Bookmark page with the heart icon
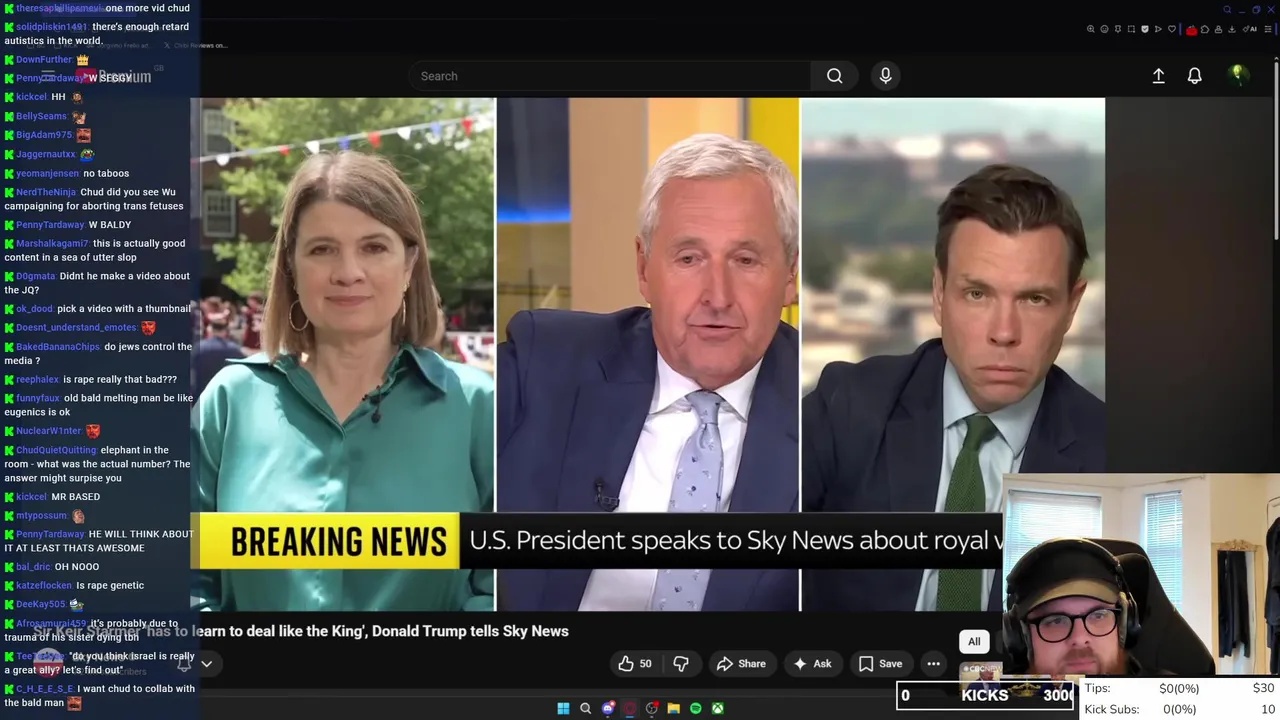 [1172, 29]
